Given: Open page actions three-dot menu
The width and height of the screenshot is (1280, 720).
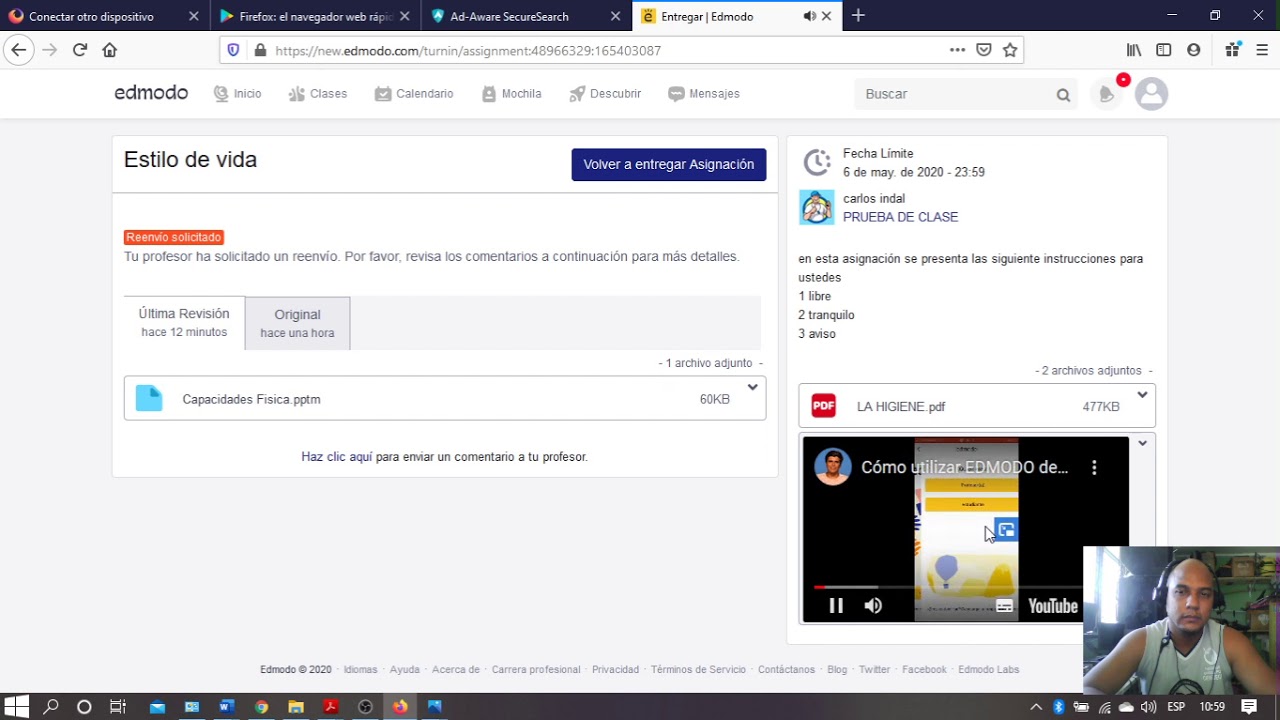Looking at the screenshot, I should coord(957,50).
